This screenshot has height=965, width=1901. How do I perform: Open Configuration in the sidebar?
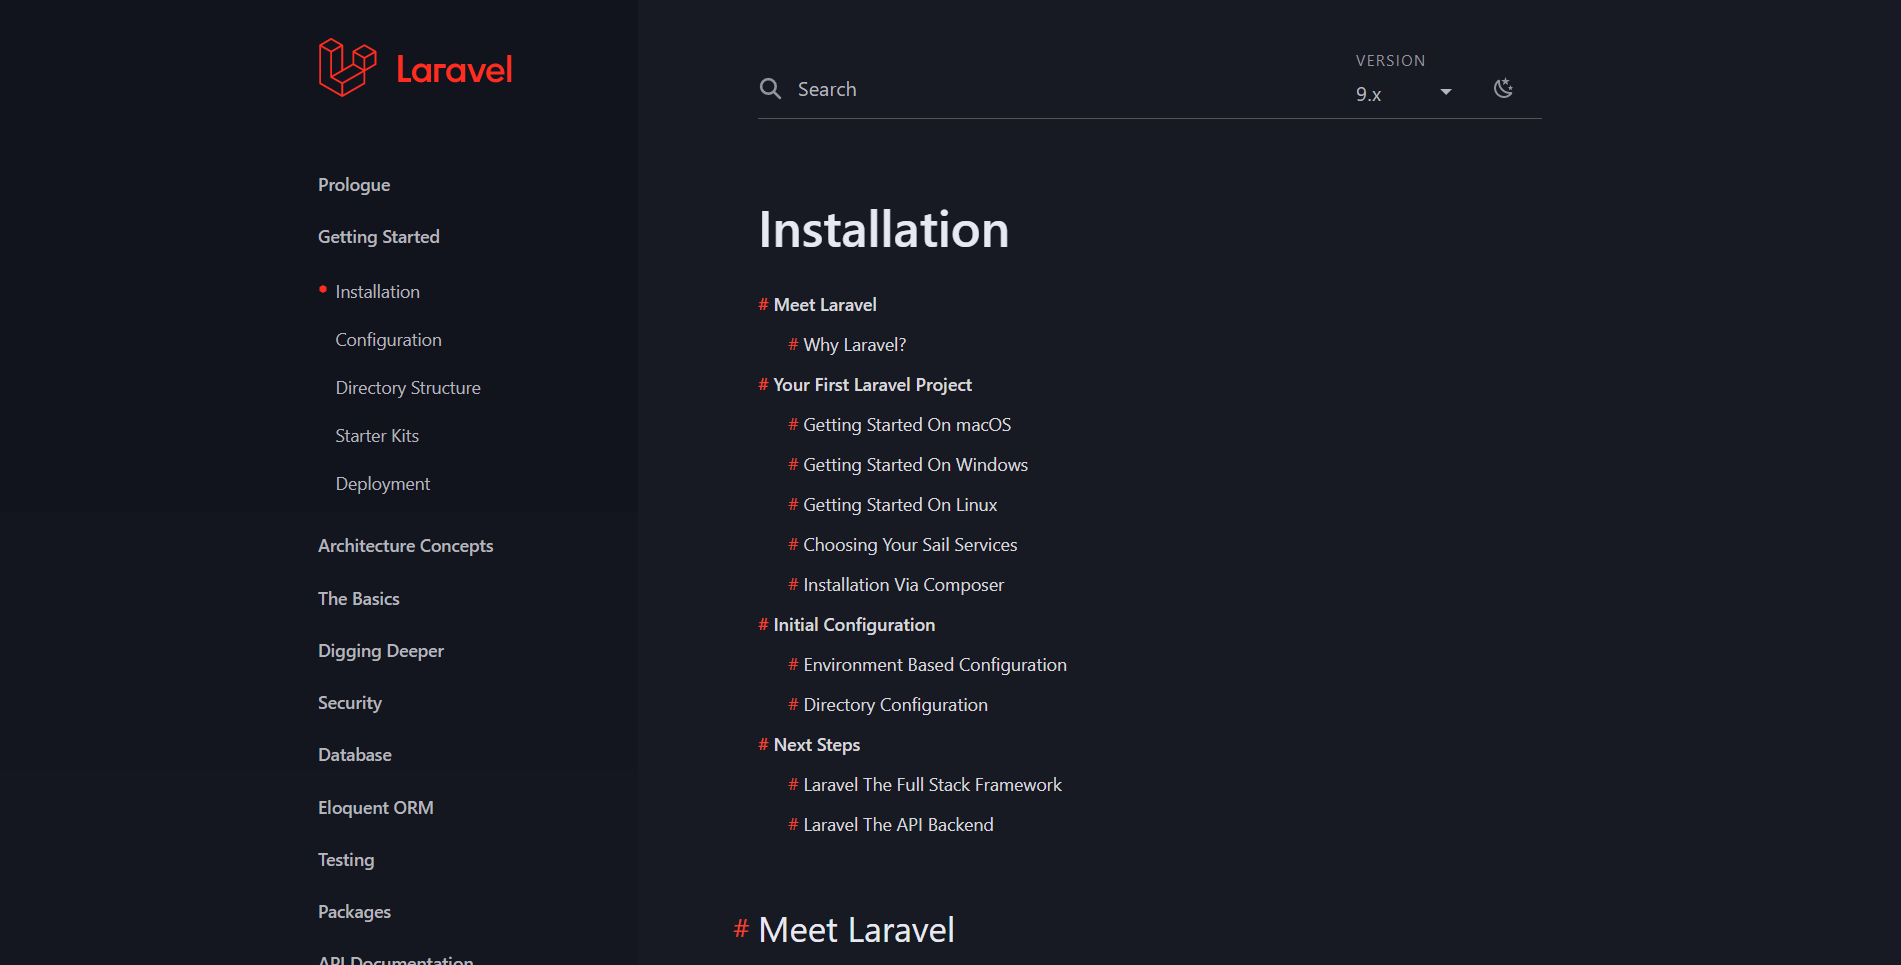coord(389,340)
